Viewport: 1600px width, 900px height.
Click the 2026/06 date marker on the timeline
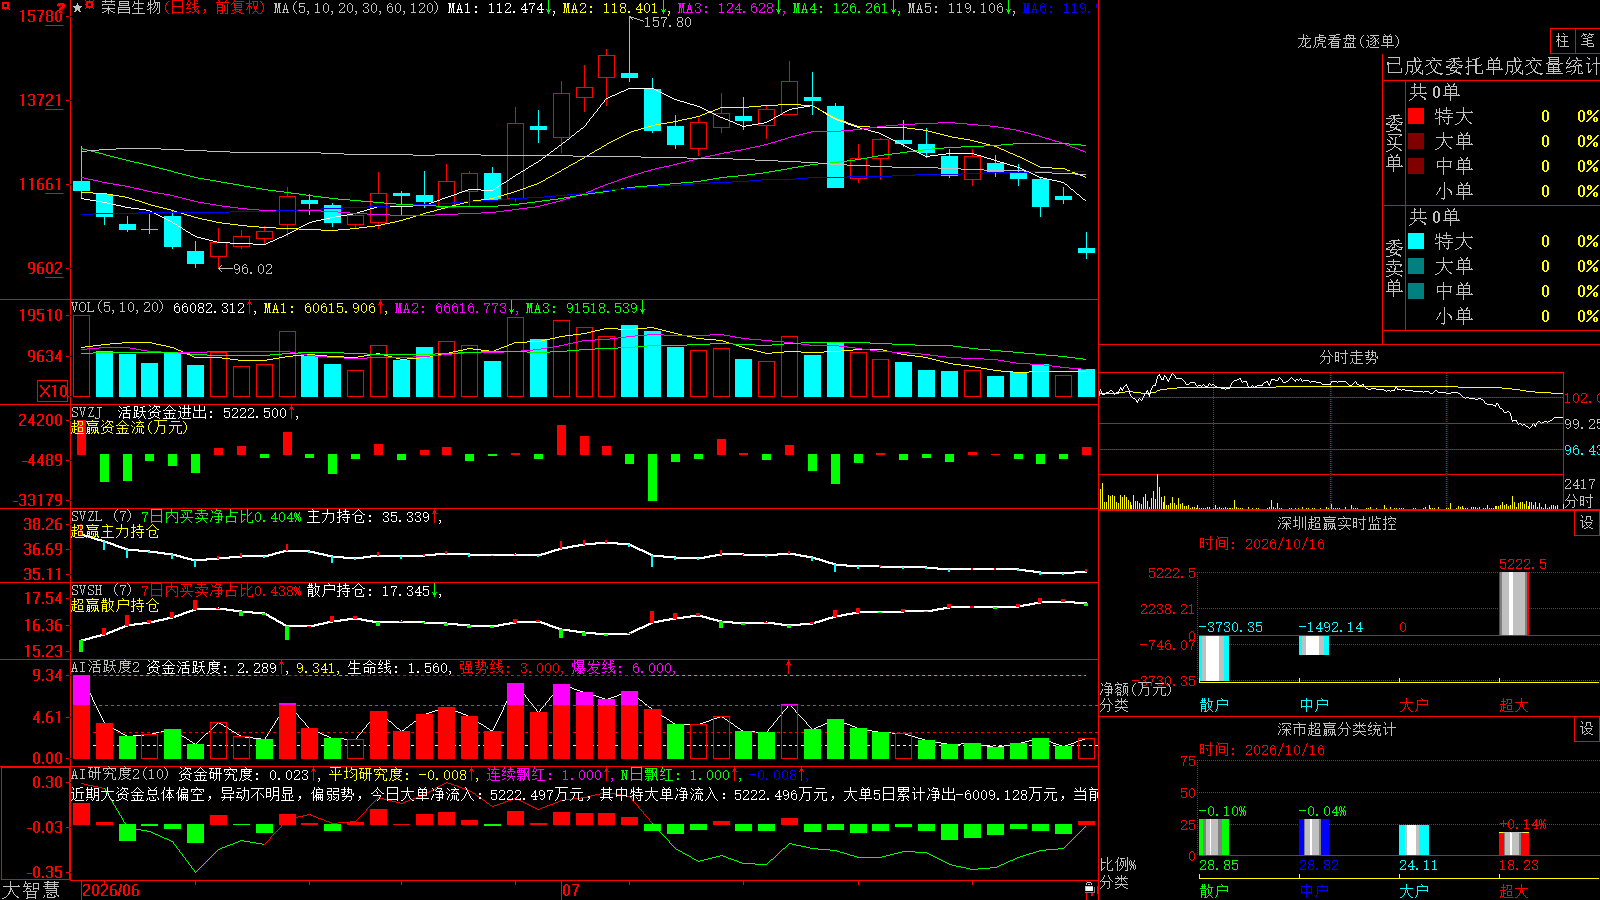(111, 890)
